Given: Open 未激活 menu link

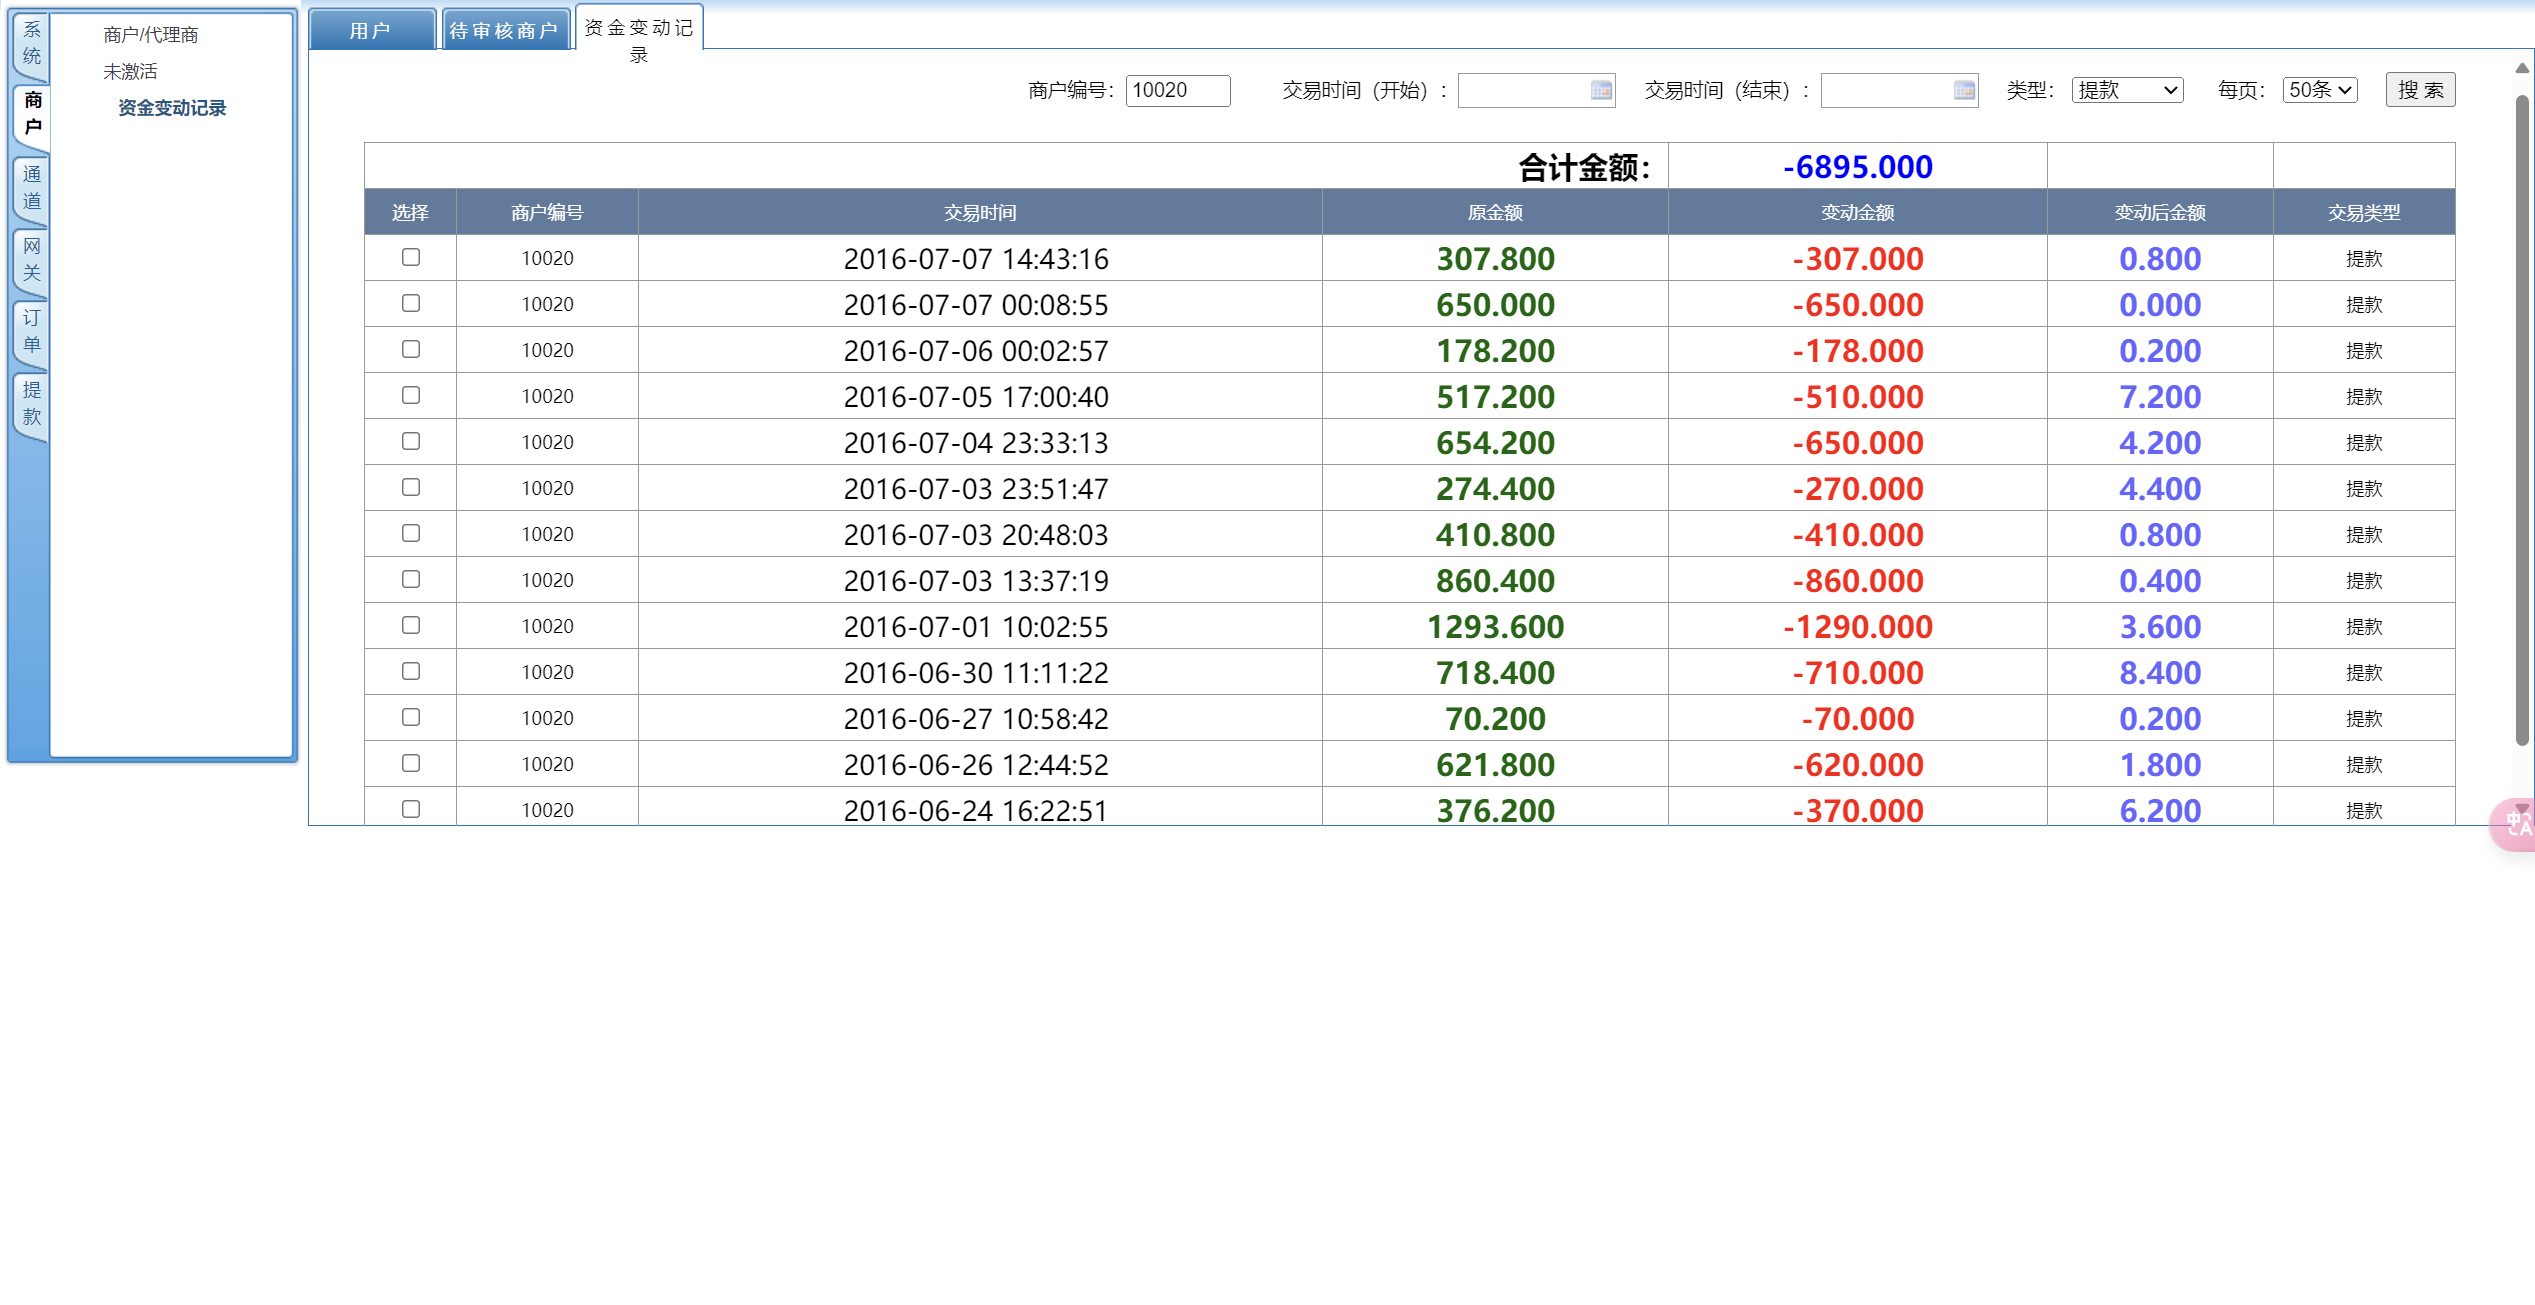Looking at the screenshot, I should coord(130,72).
